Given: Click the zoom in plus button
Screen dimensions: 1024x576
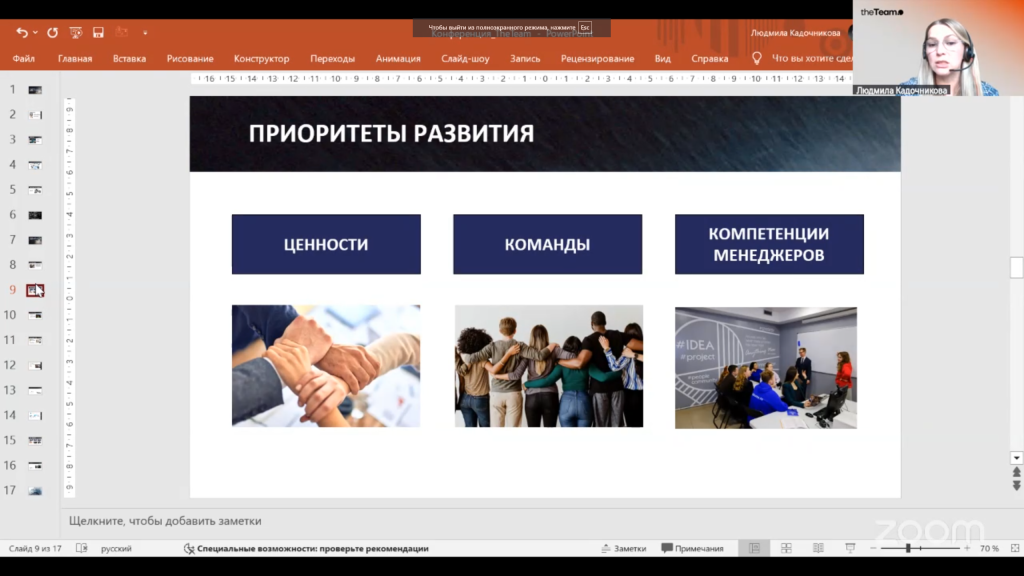Looking at the screenshot, I should tap(967, 549).
